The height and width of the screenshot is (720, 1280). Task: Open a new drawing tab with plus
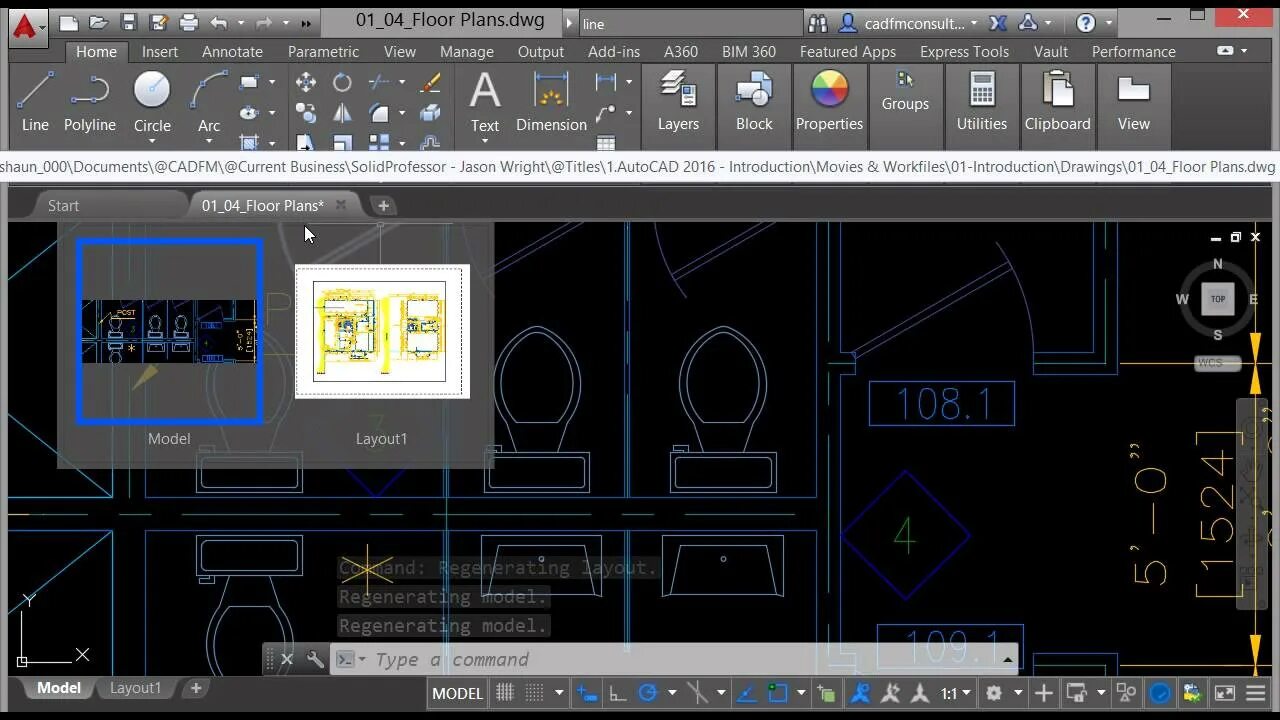point(383,205)
